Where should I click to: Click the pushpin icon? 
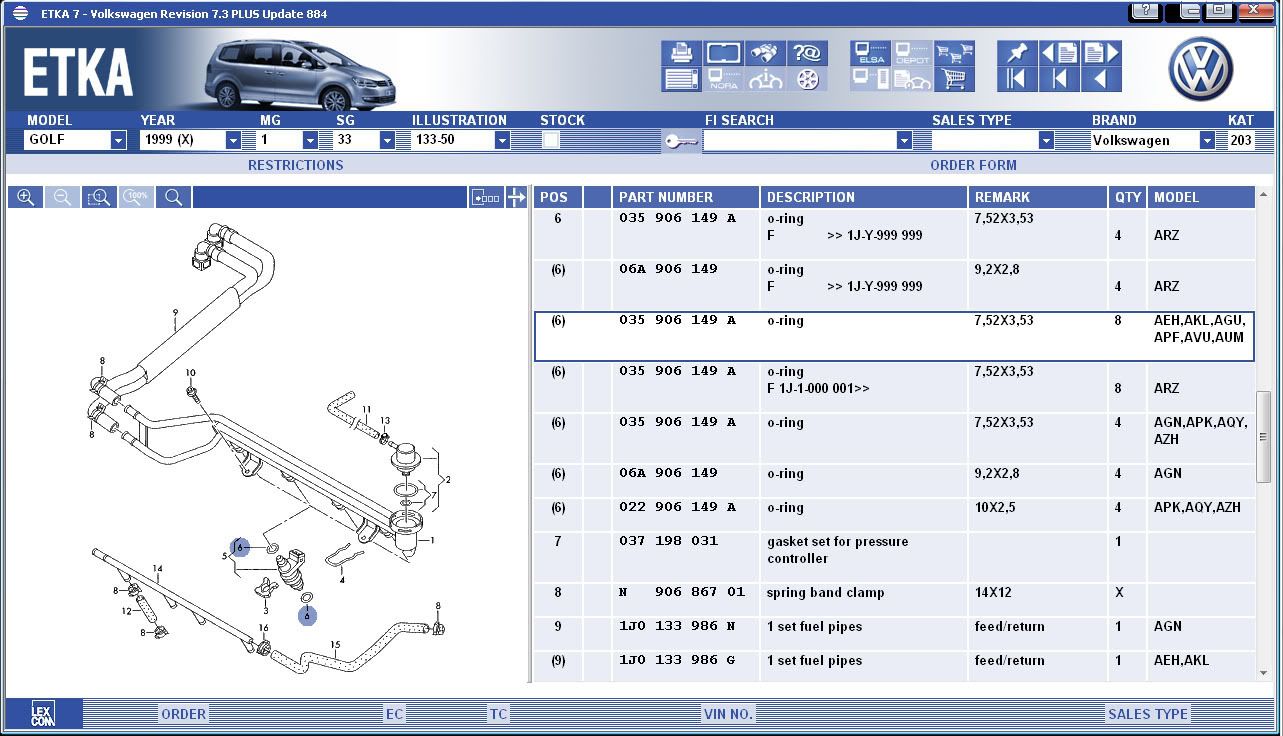click(1017, 53)
